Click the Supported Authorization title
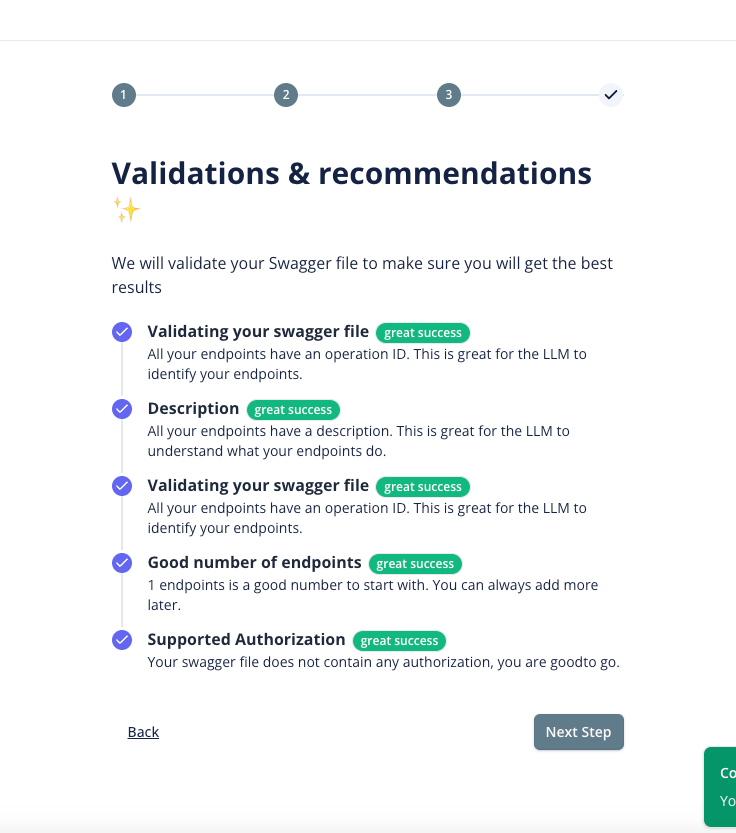736x833 pixels. 246,640
